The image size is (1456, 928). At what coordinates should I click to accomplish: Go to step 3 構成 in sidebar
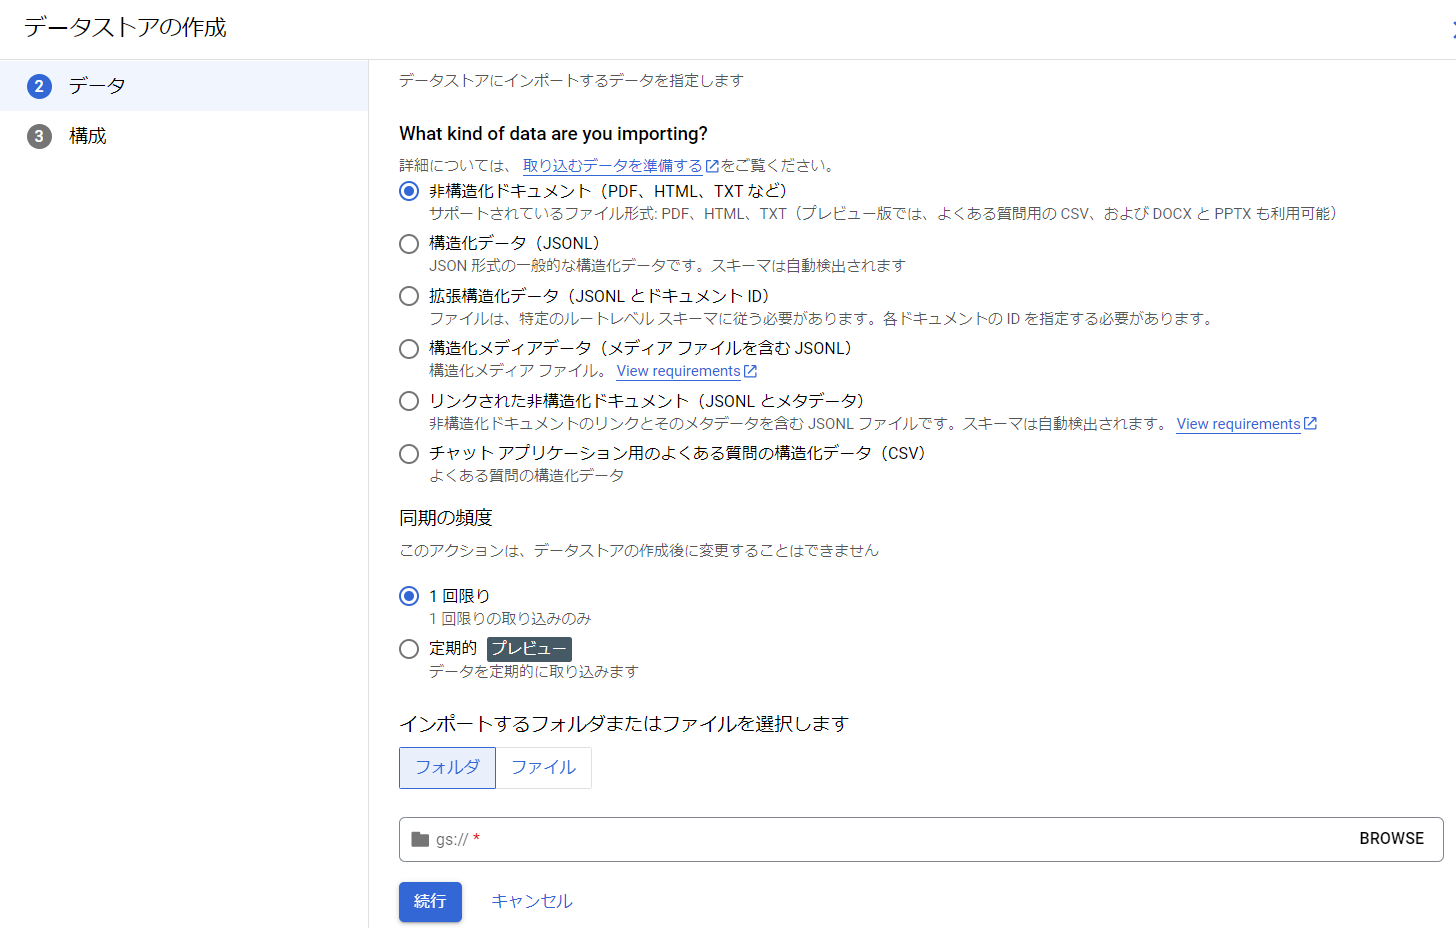coord(184,136)
